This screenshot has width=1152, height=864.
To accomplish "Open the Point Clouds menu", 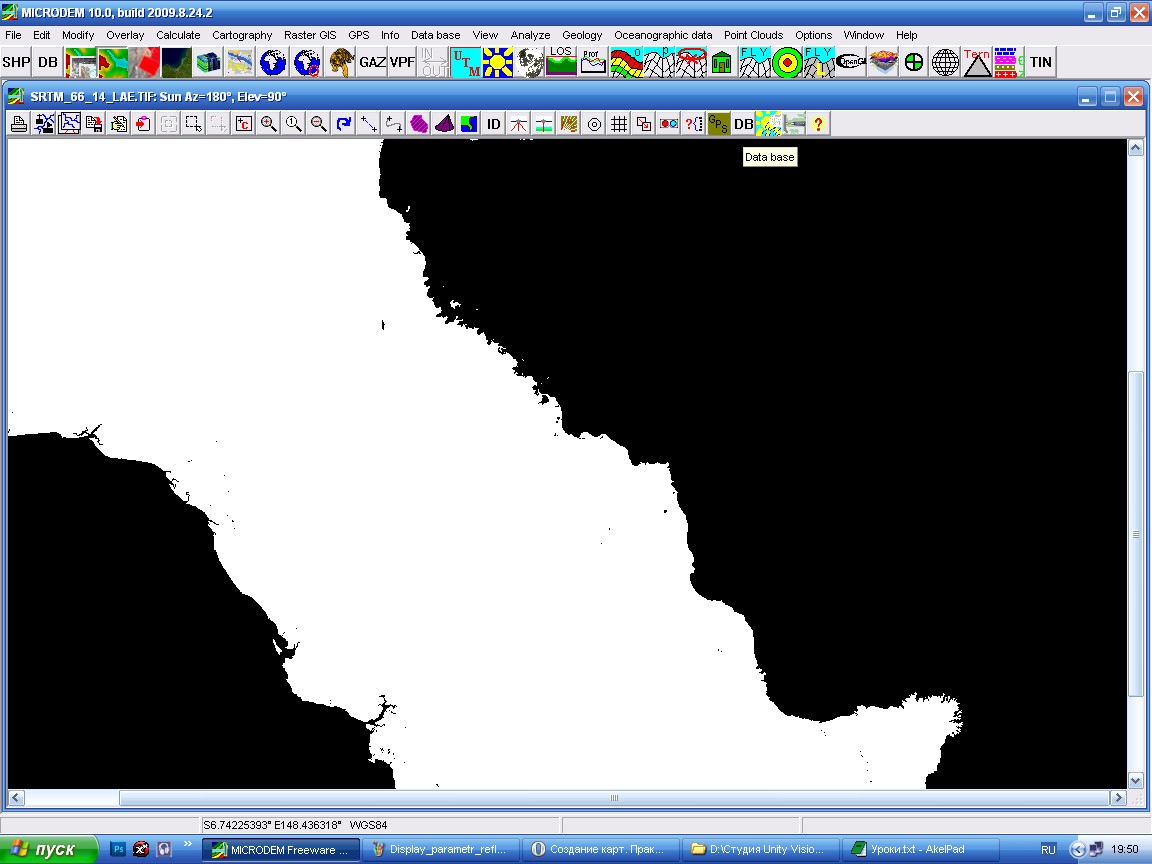I will pos(753,35).
